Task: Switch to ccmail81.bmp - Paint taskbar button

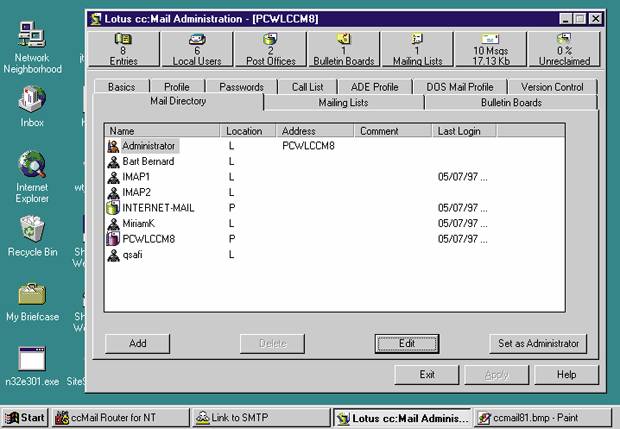Action: point(542,418)
